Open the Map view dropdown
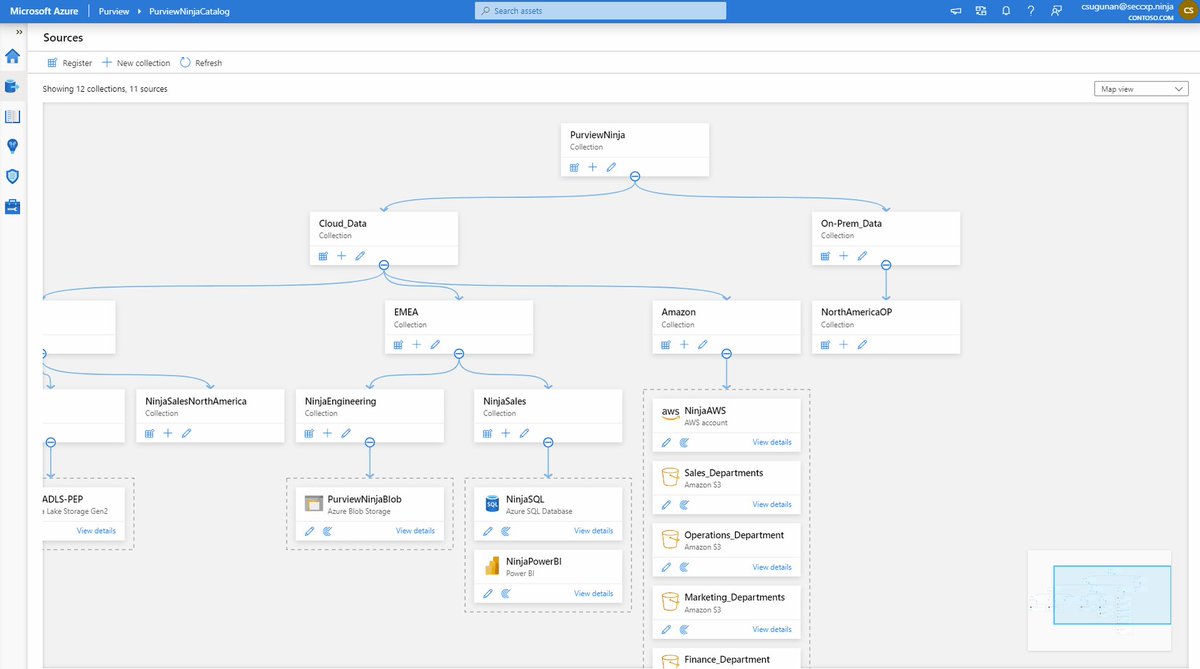Viewport: 1200px width, 669px height. tap(1141, 89)
